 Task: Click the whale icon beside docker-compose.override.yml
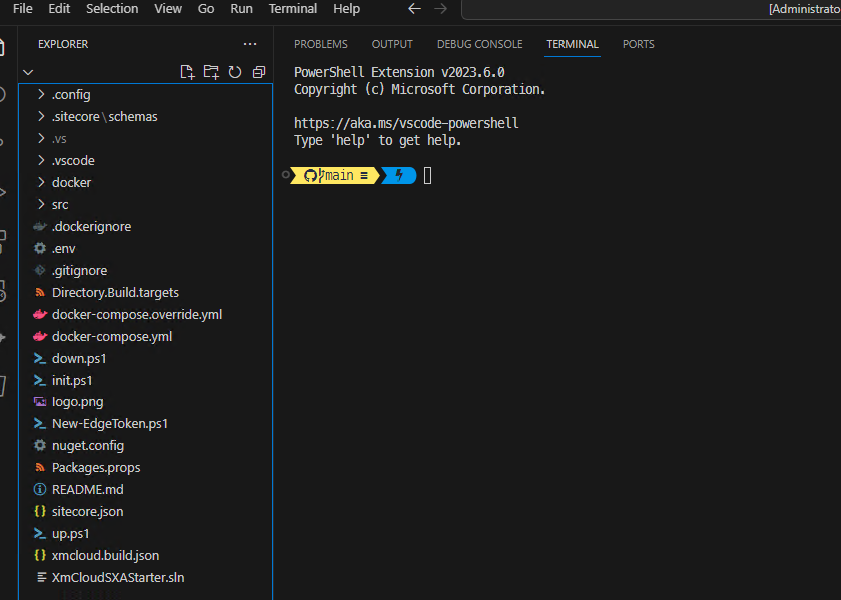pos(40,314)
